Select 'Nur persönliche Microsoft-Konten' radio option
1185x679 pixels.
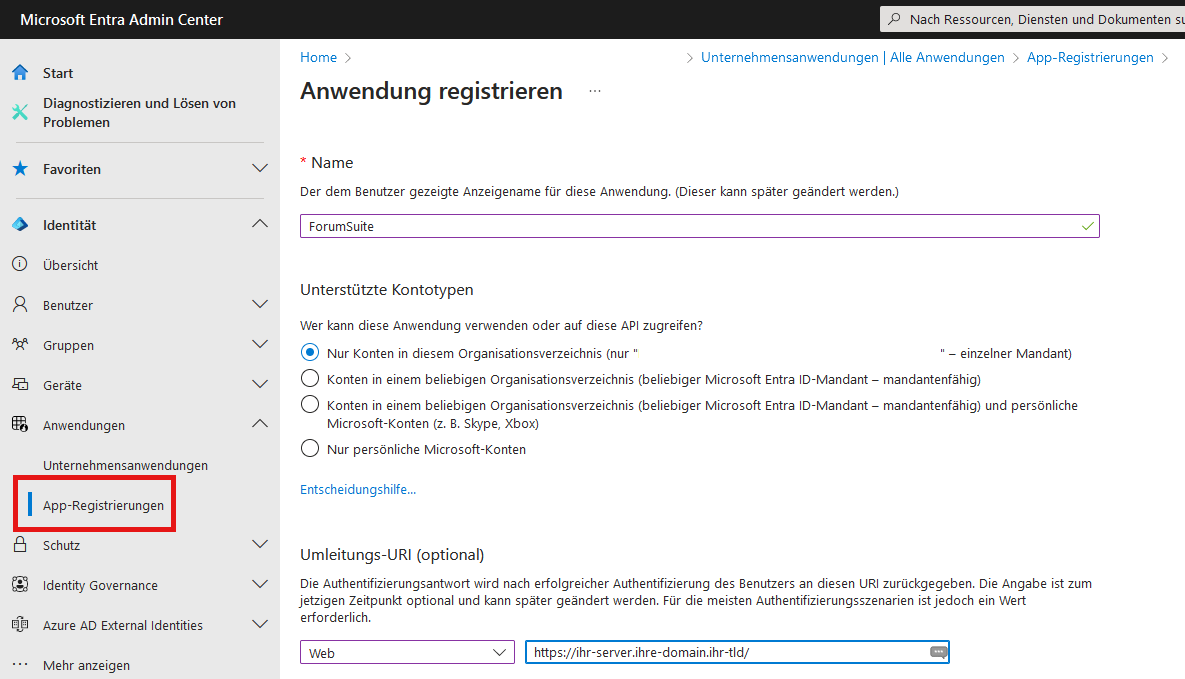coord(310,449)
